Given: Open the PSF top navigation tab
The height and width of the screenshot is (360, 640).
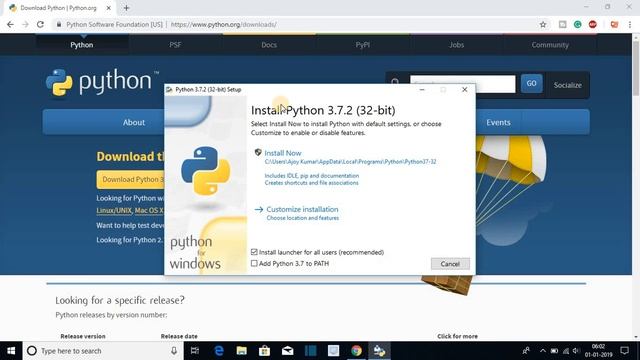Looking at the screenshot, I should click(x=175, y=45).
